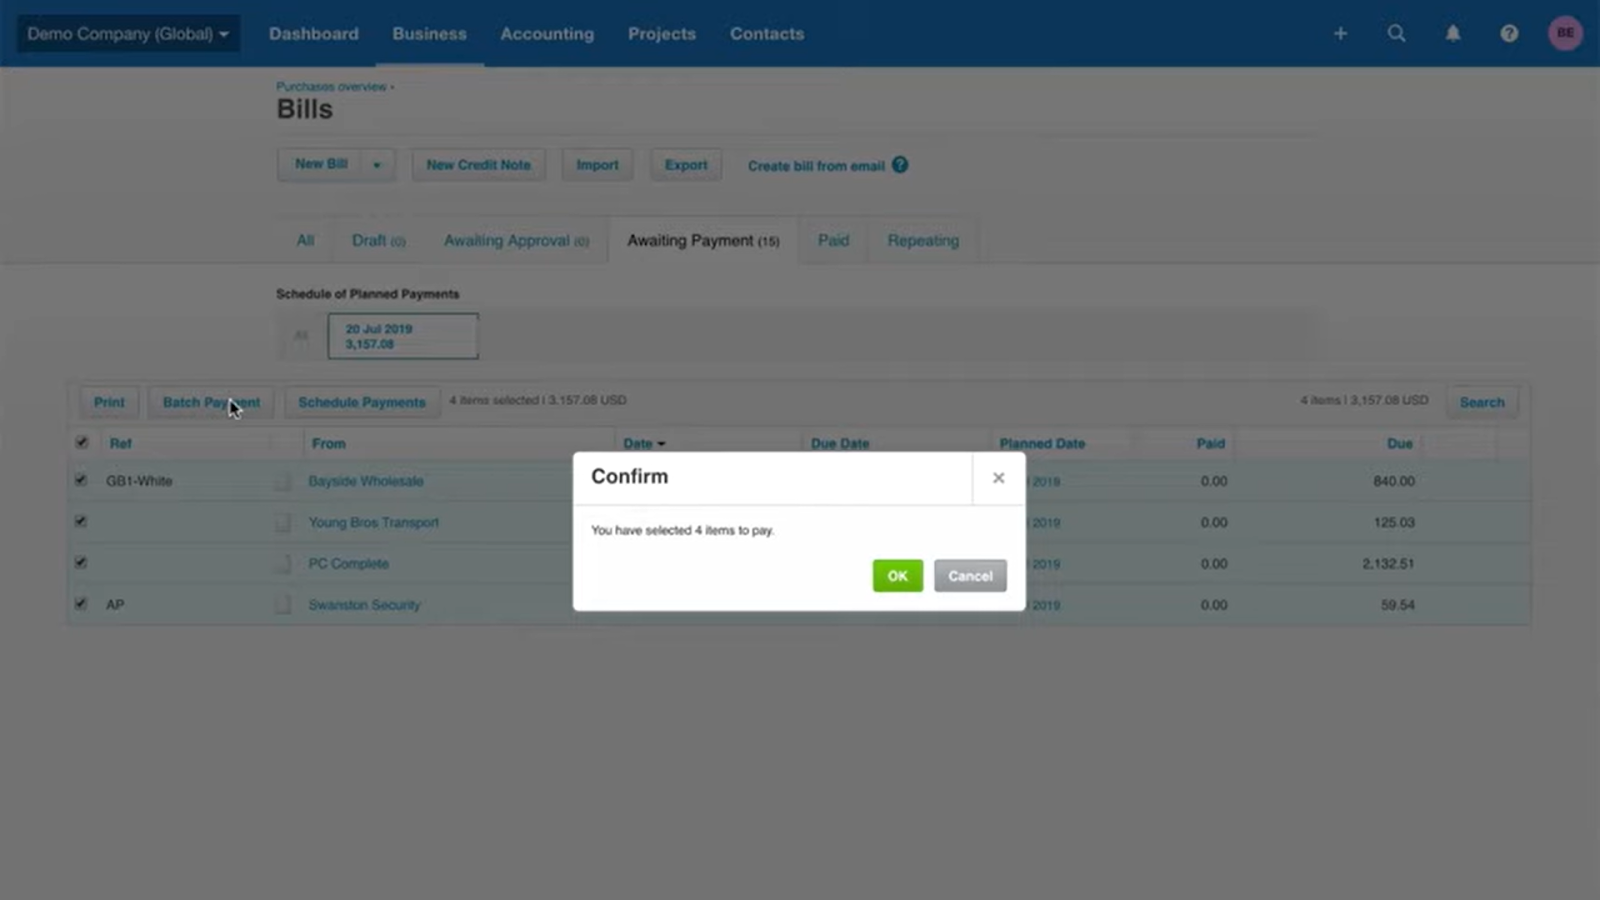Viewport: 1600px width, 900px height.
Task: Open the search magnifier icon
Action: 1396,33
